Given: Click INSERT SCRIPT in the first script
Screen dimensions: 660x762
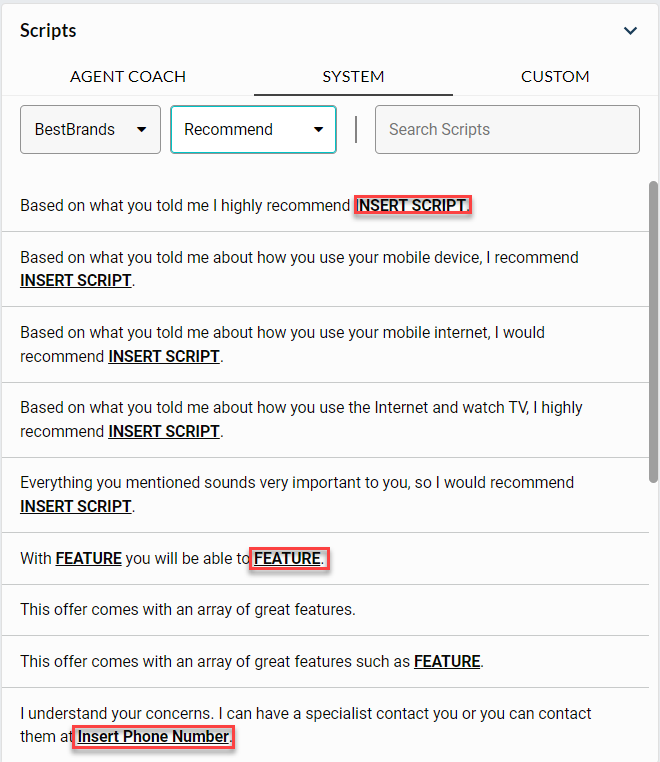Looking at the screenshot, I should click(x=412, y=205).
